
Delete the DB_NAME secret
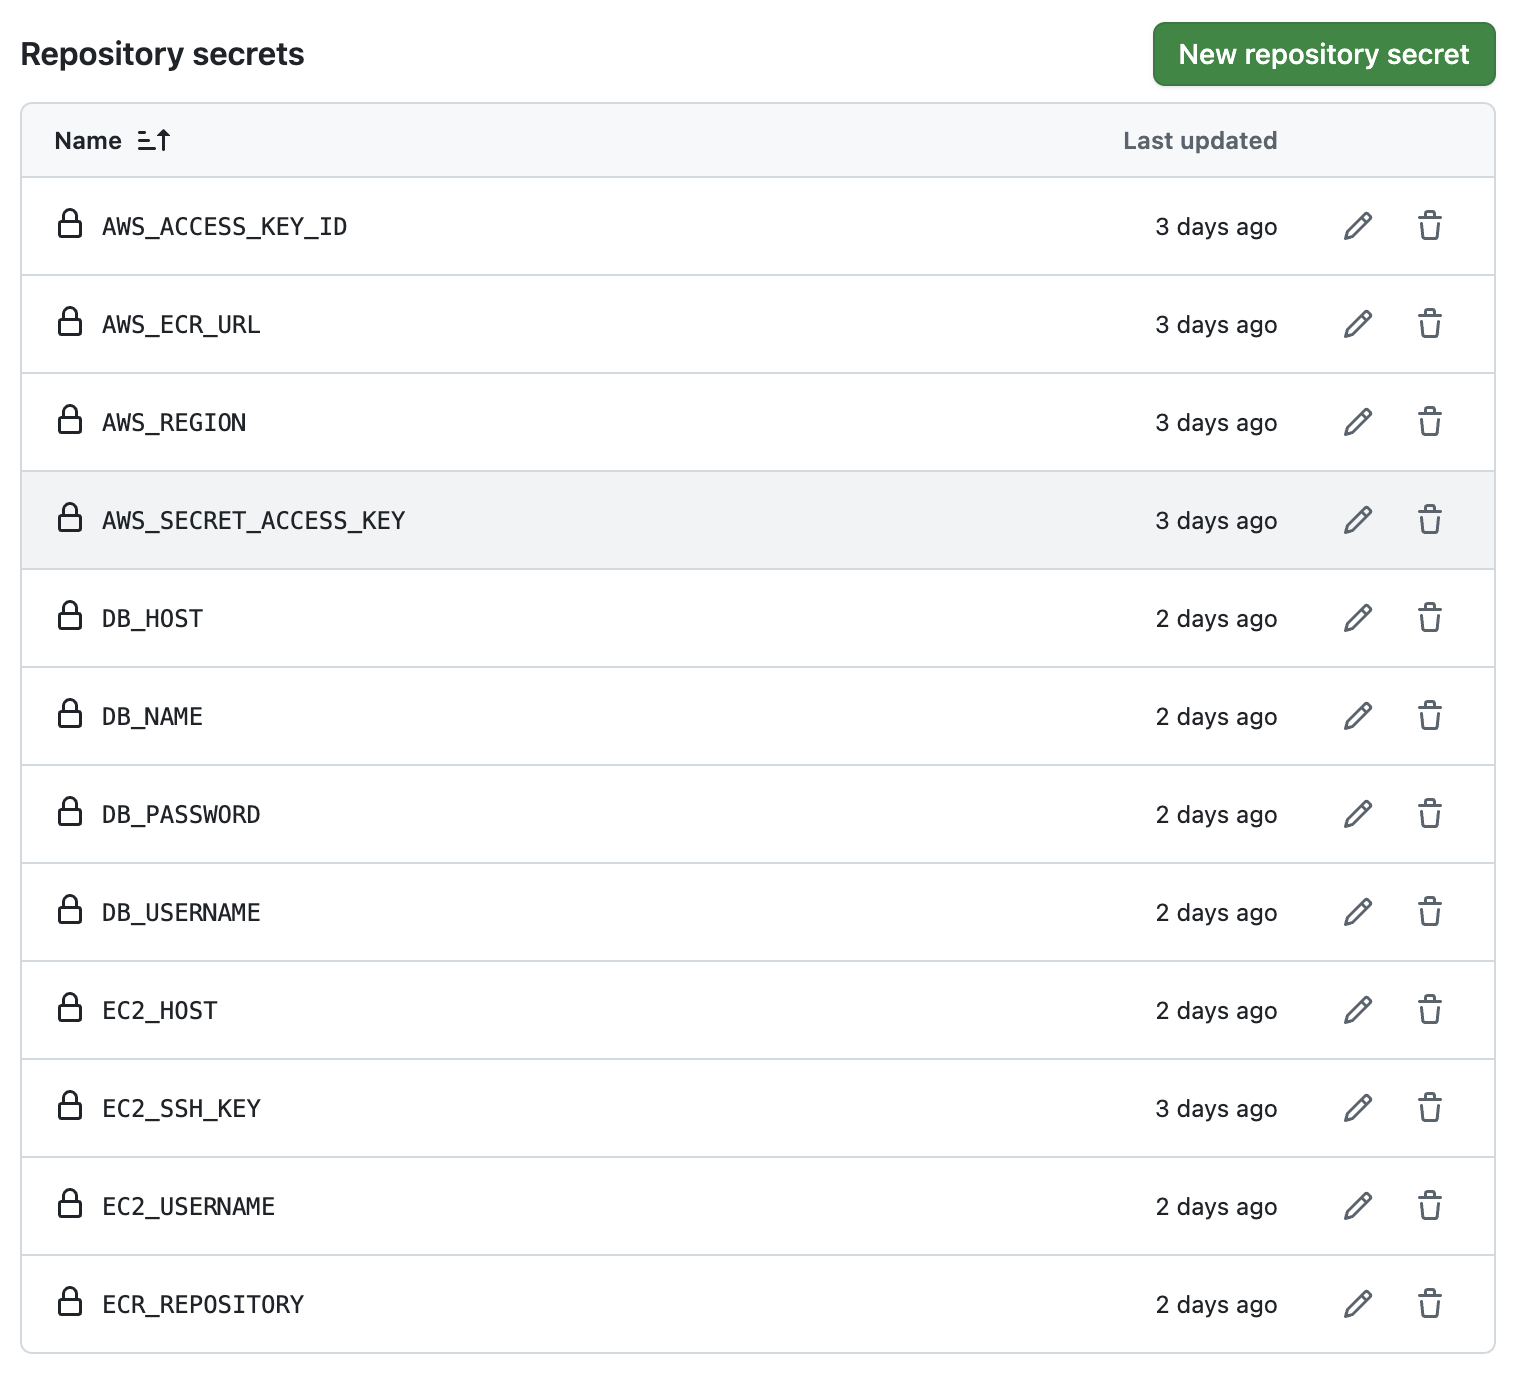(x=1430, y=716)
